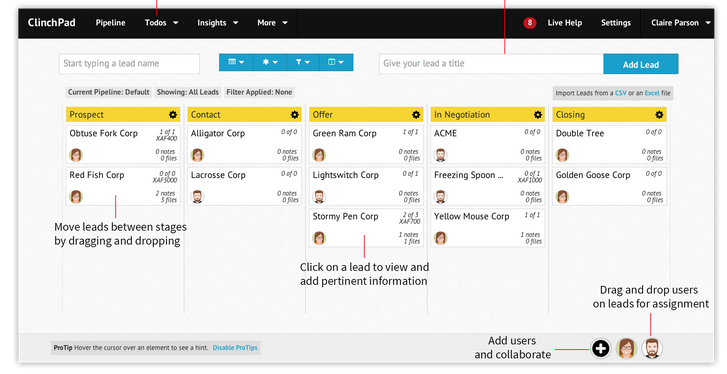Open the Red Fish Corp lead
727x374 pixels.
tap(123, 186)
